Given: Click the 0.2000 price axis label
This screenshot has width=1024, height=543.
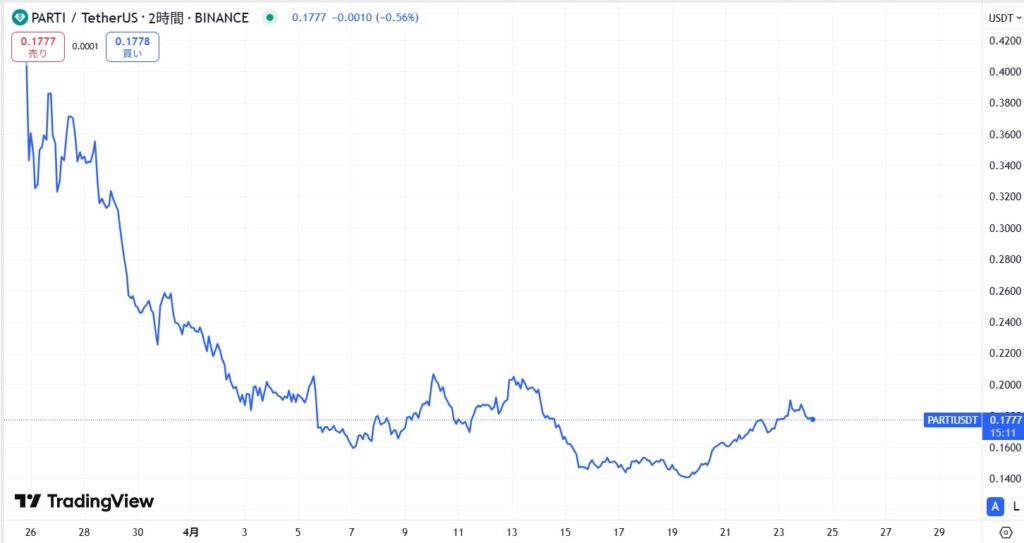Looking at the screenshot, I should pos(1005,385).
